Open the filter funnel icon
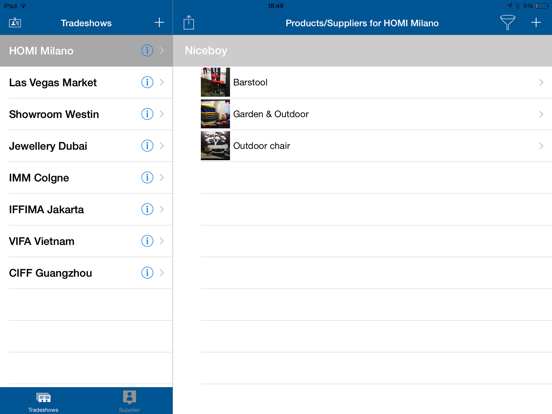This screenshot has width=552, height=414. (507, 23)
